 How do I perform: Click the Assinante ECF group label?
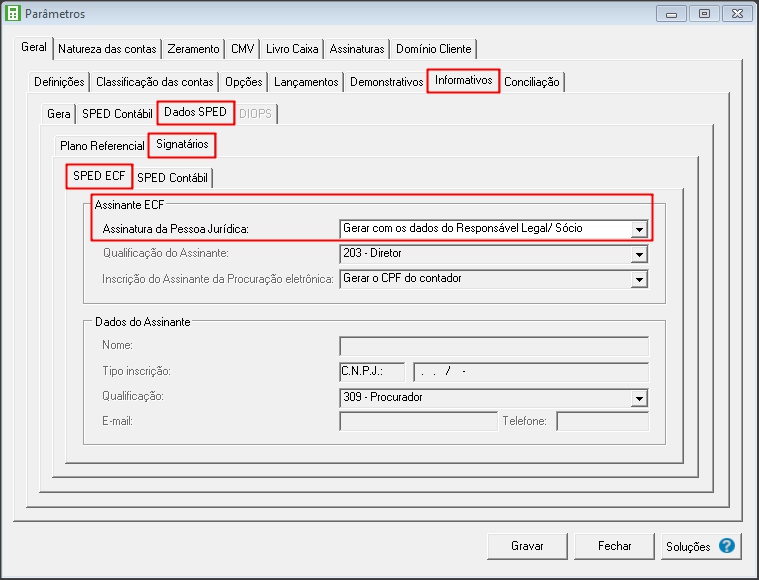click(x=129, y=205)
